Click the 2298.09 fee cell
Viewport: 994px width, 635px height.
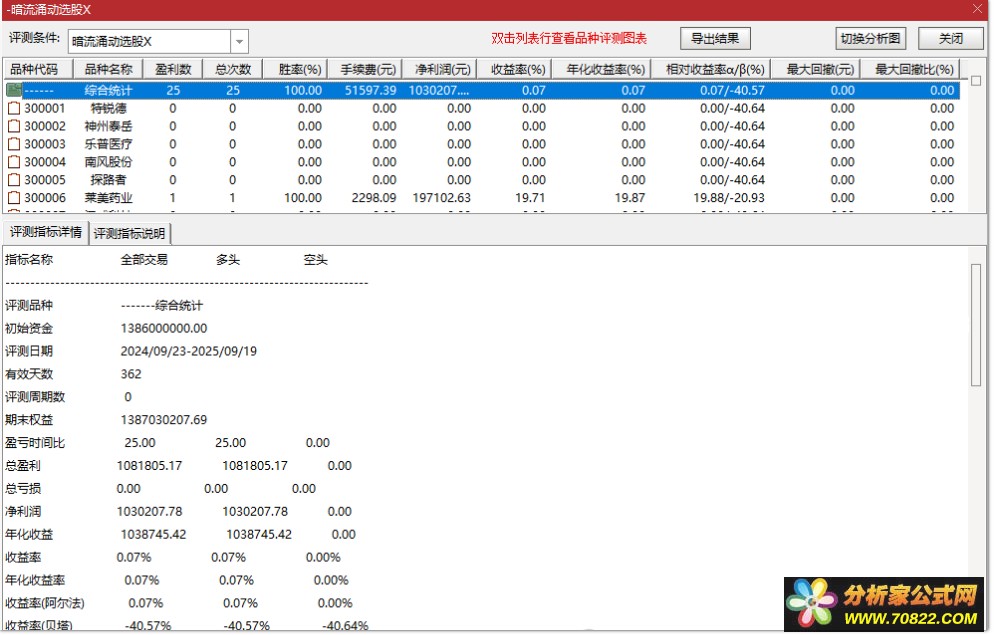373,198
